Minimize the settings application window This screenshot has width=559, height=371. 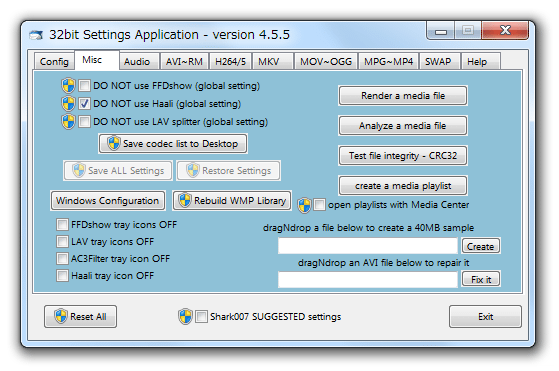[x=441, y=31]
